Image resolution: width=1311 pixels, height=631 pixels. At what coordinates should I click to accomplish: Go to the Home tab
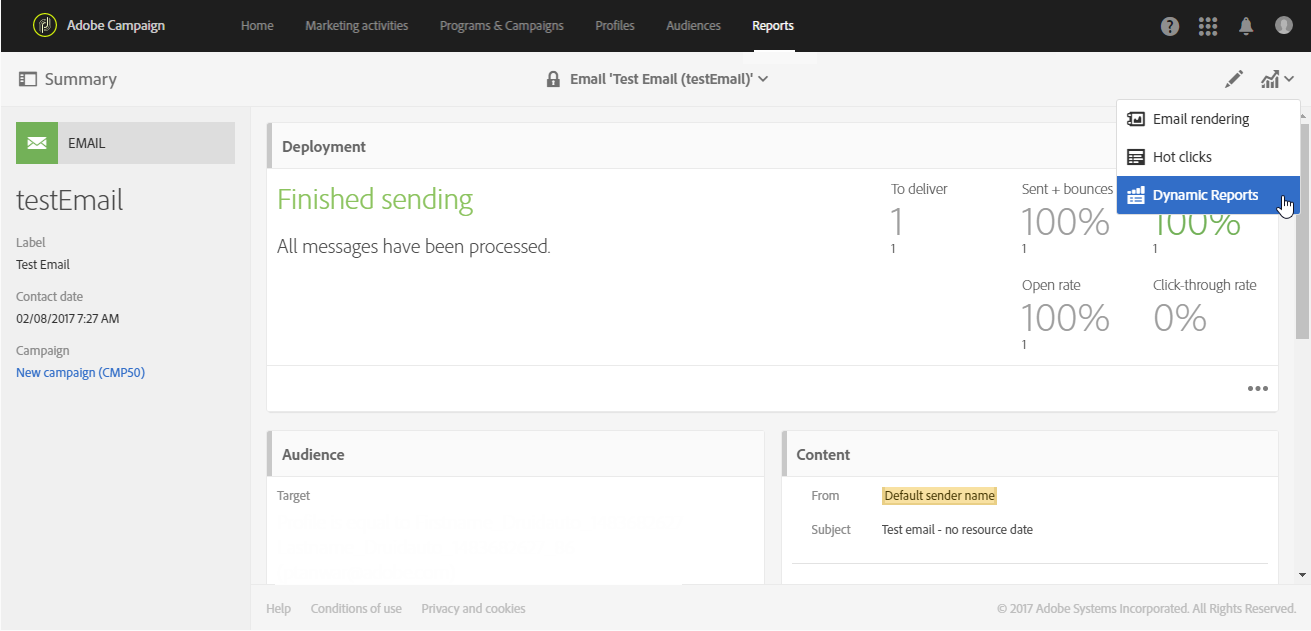(x=257, y=26)
